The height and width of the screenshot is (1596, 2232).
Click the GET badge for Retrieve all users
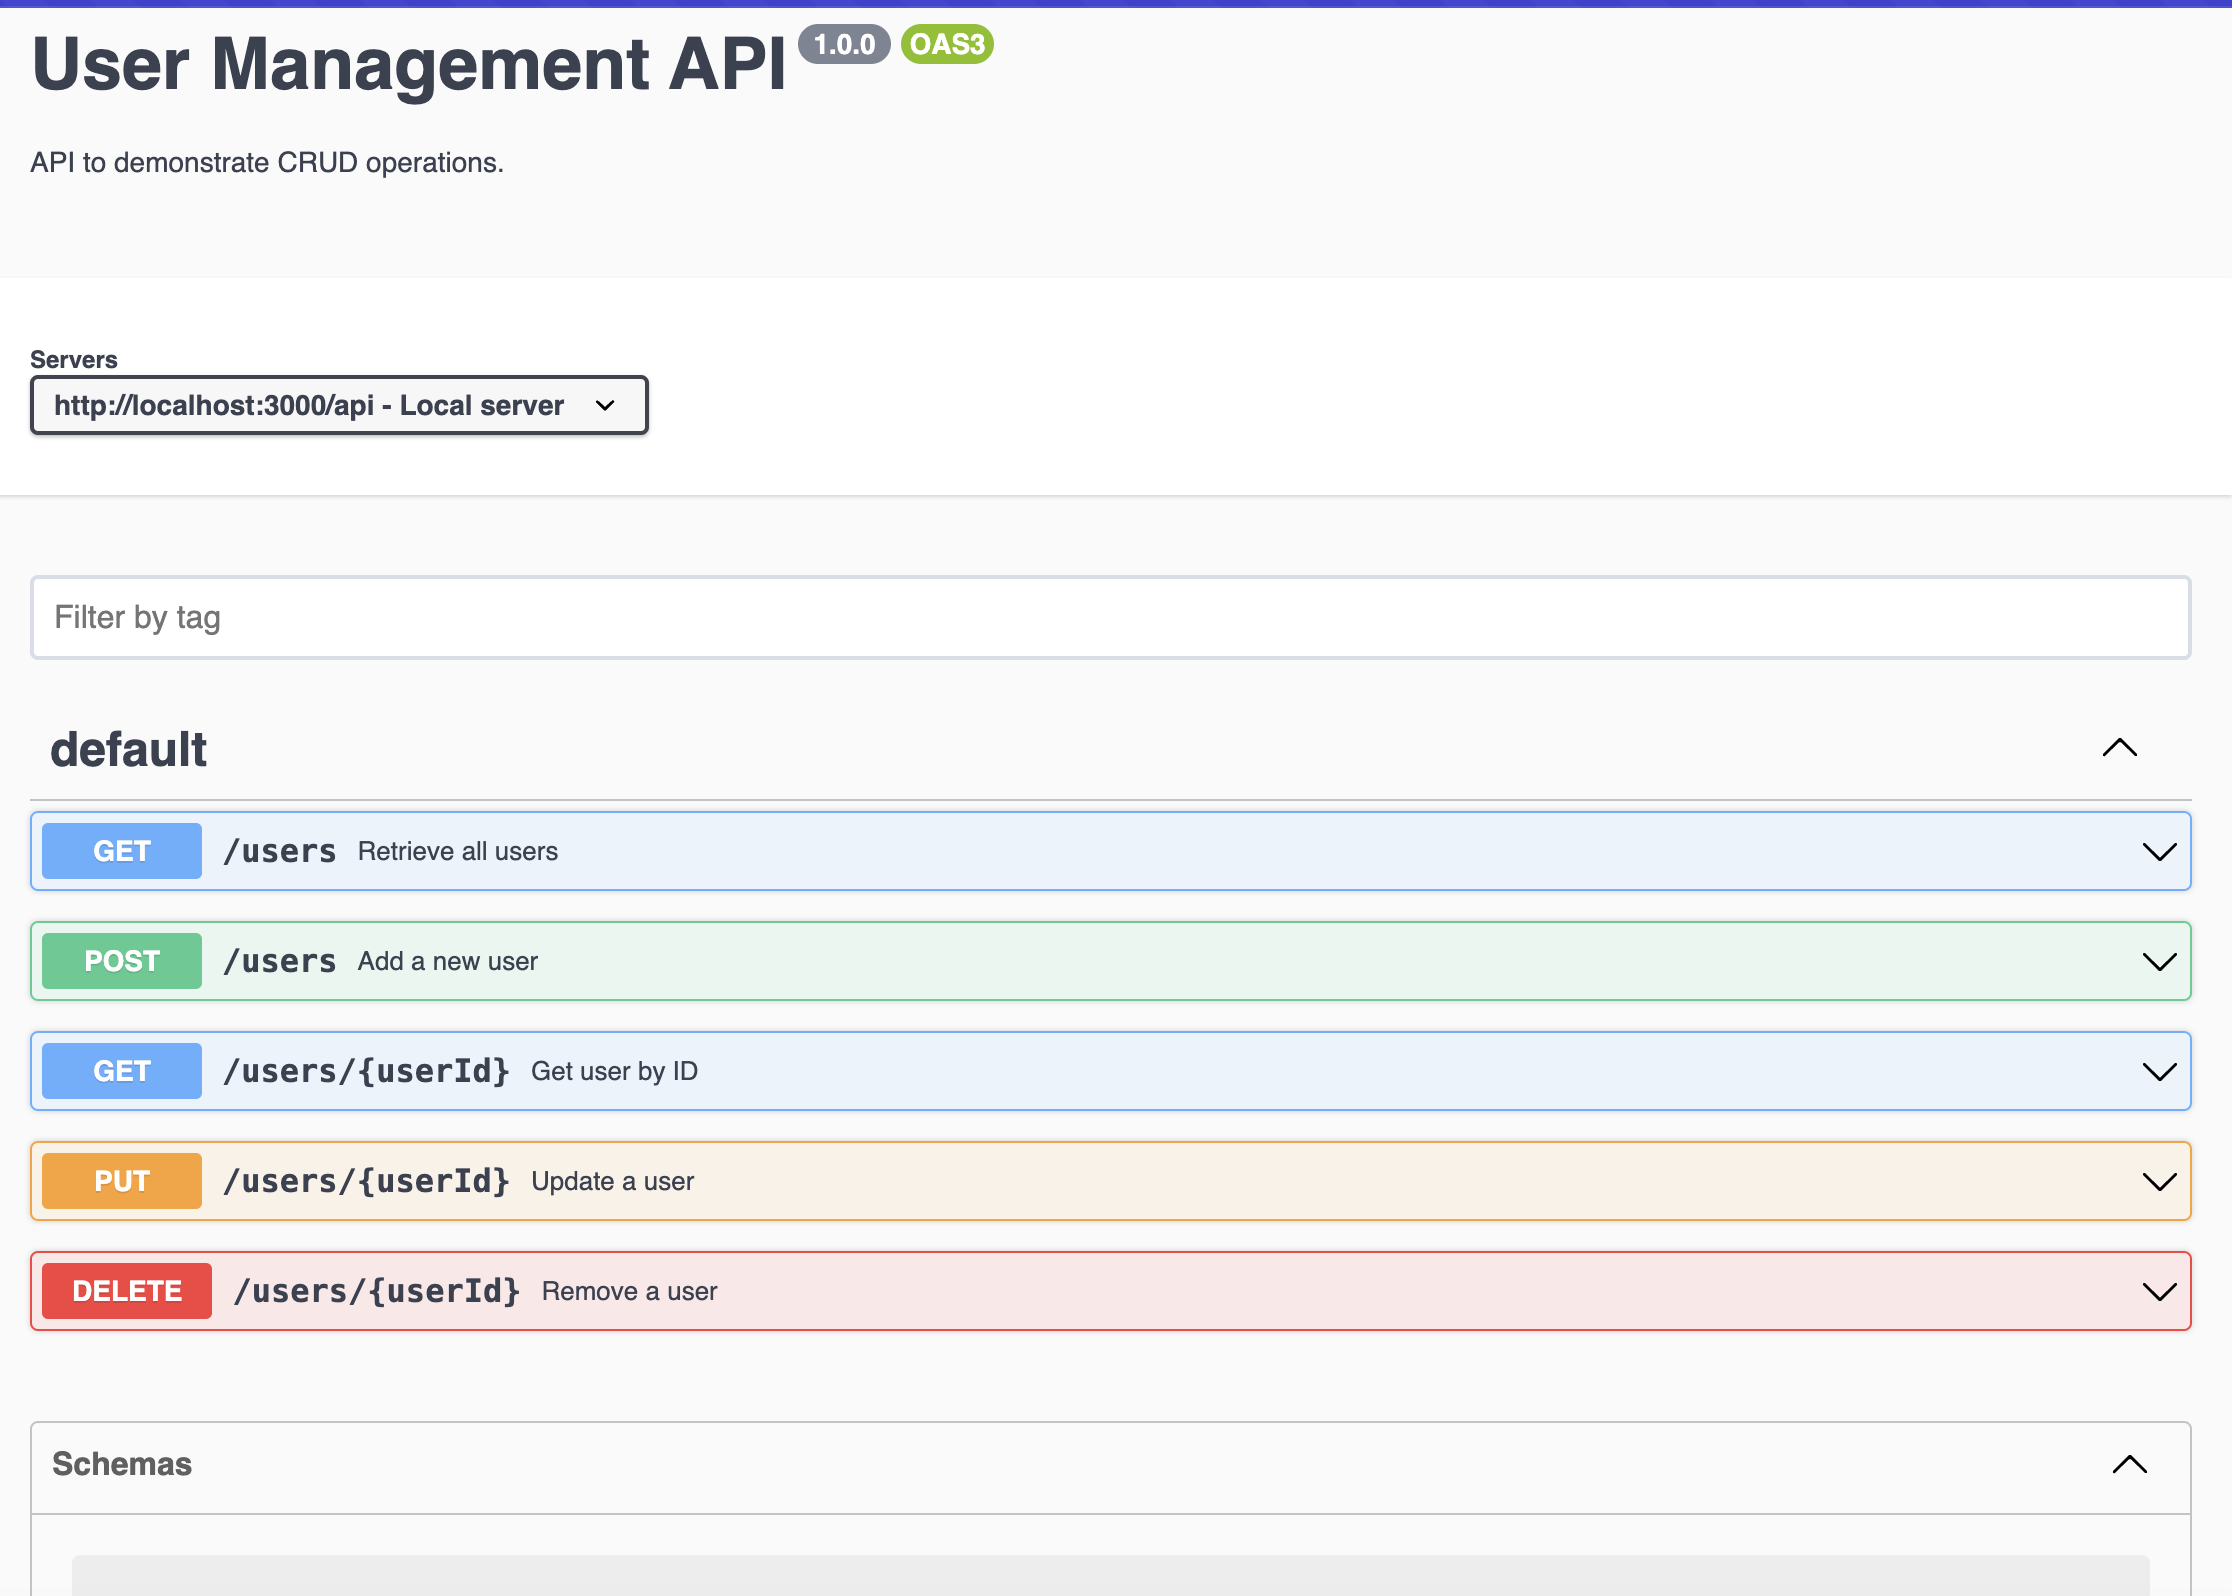[122, 851]
